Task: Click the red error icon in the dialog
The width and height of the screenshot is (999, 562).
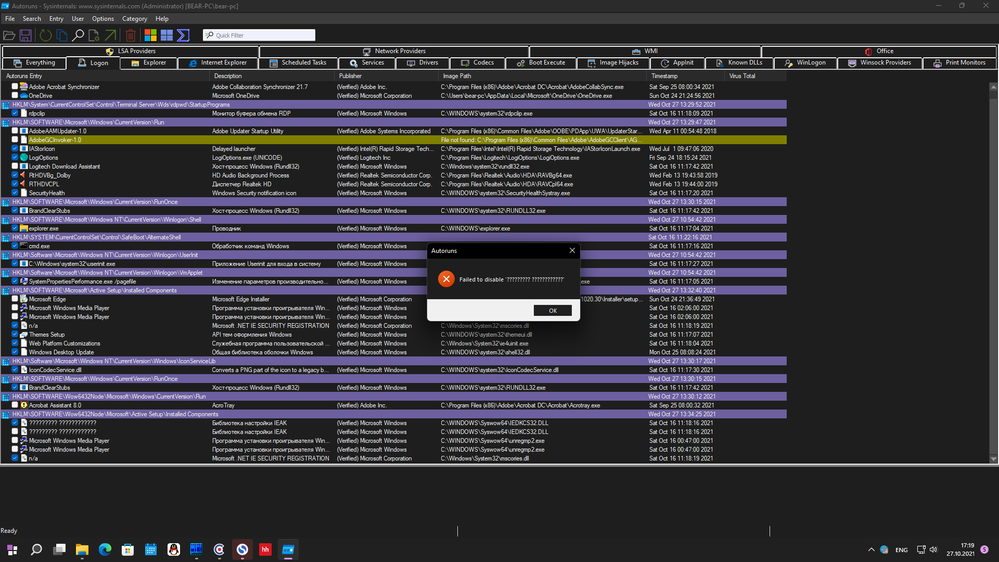Action: pyautogui.click(x=446, y=279)
